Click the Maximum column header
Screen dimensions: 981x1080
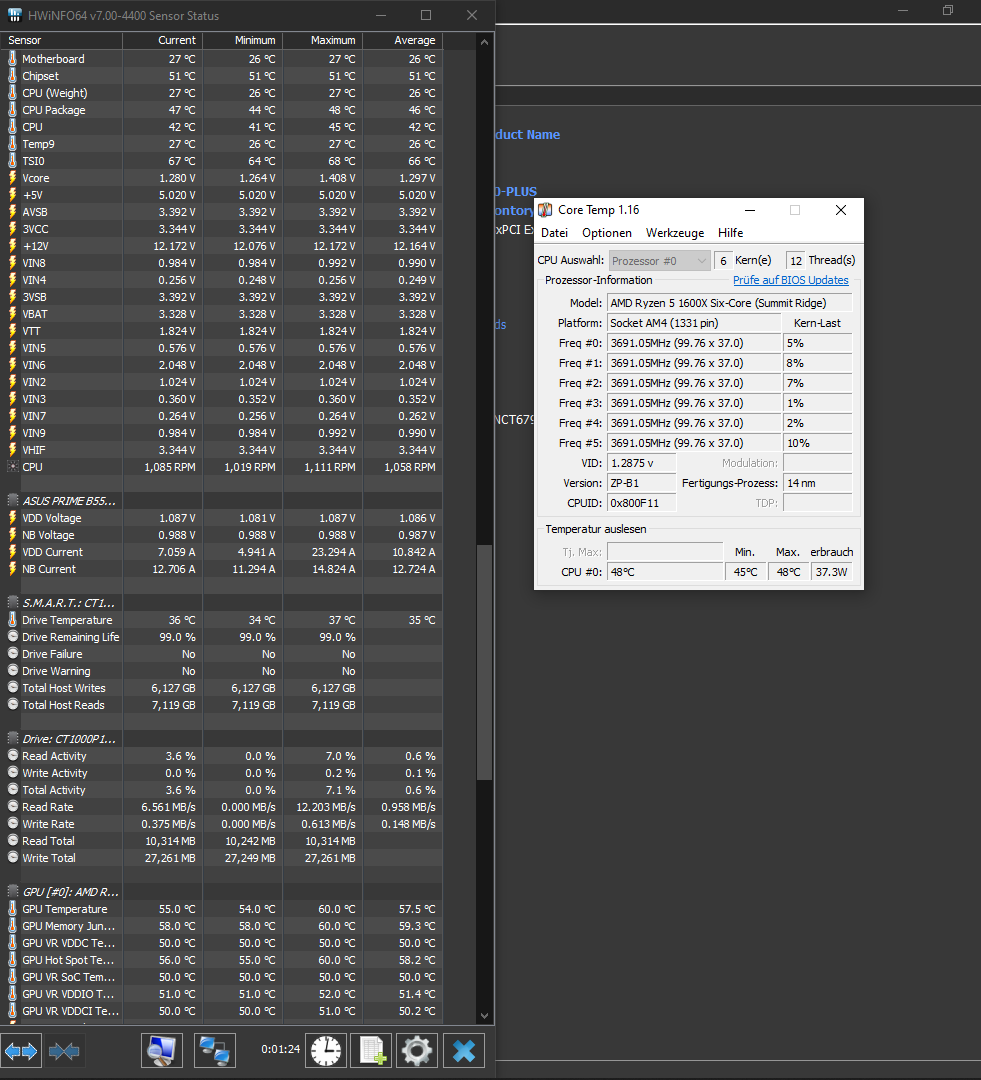point(322,41)
